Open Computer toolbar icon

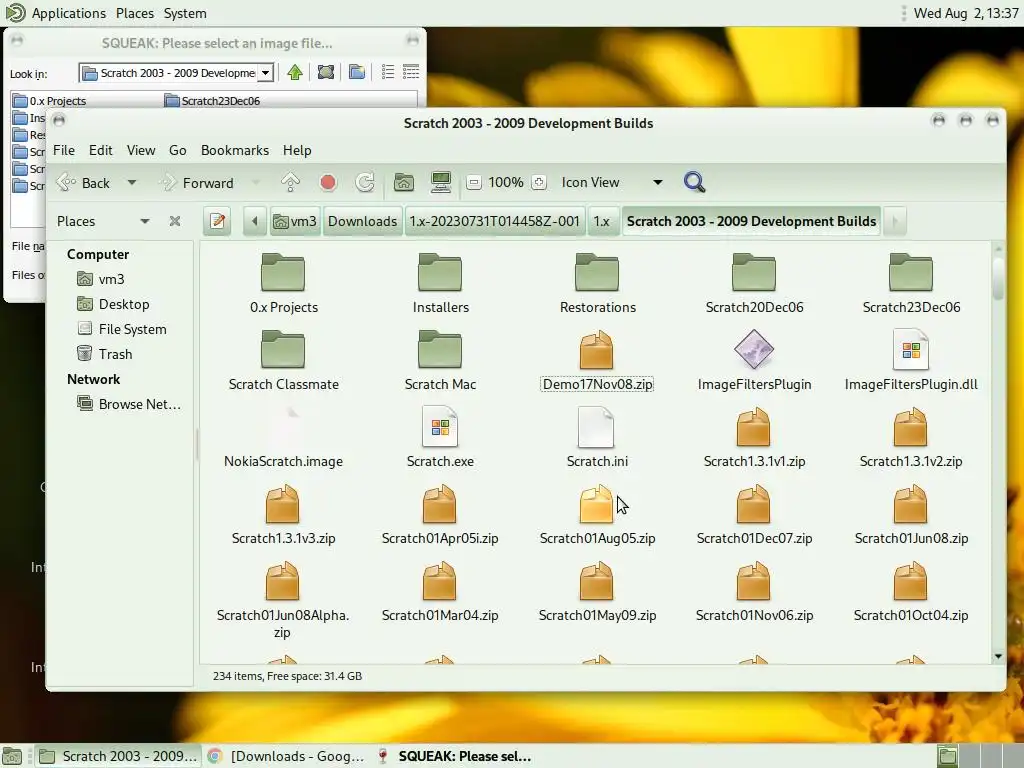pyautogui.click(x=441, y=182)
